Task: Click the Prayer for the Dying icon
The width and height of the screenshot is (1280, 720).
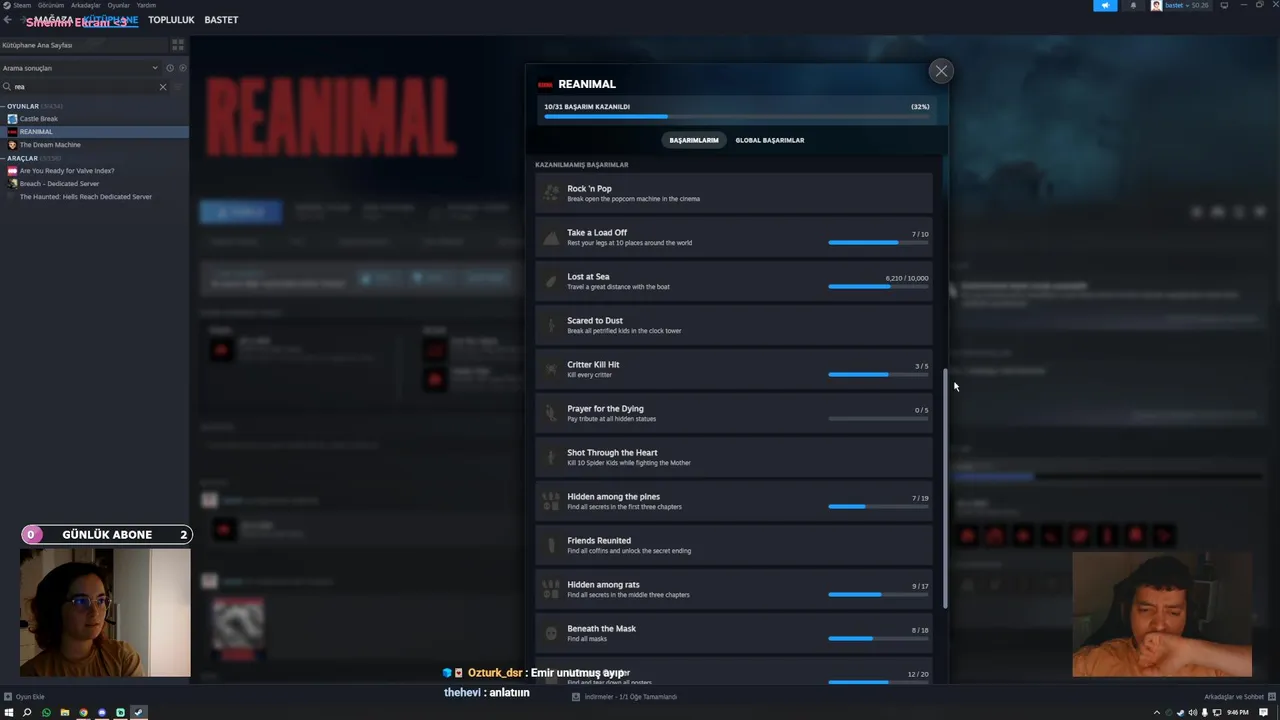Action: point(551,413)
